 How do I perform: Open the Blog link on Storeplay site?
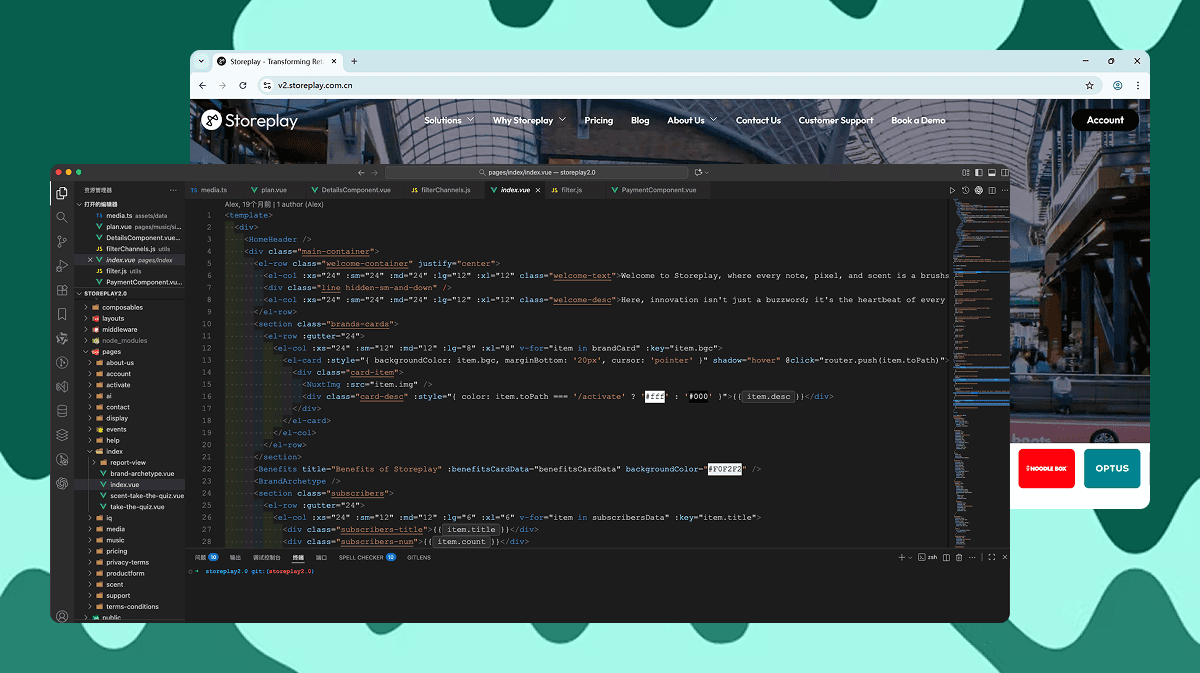[x=640, y=120]
